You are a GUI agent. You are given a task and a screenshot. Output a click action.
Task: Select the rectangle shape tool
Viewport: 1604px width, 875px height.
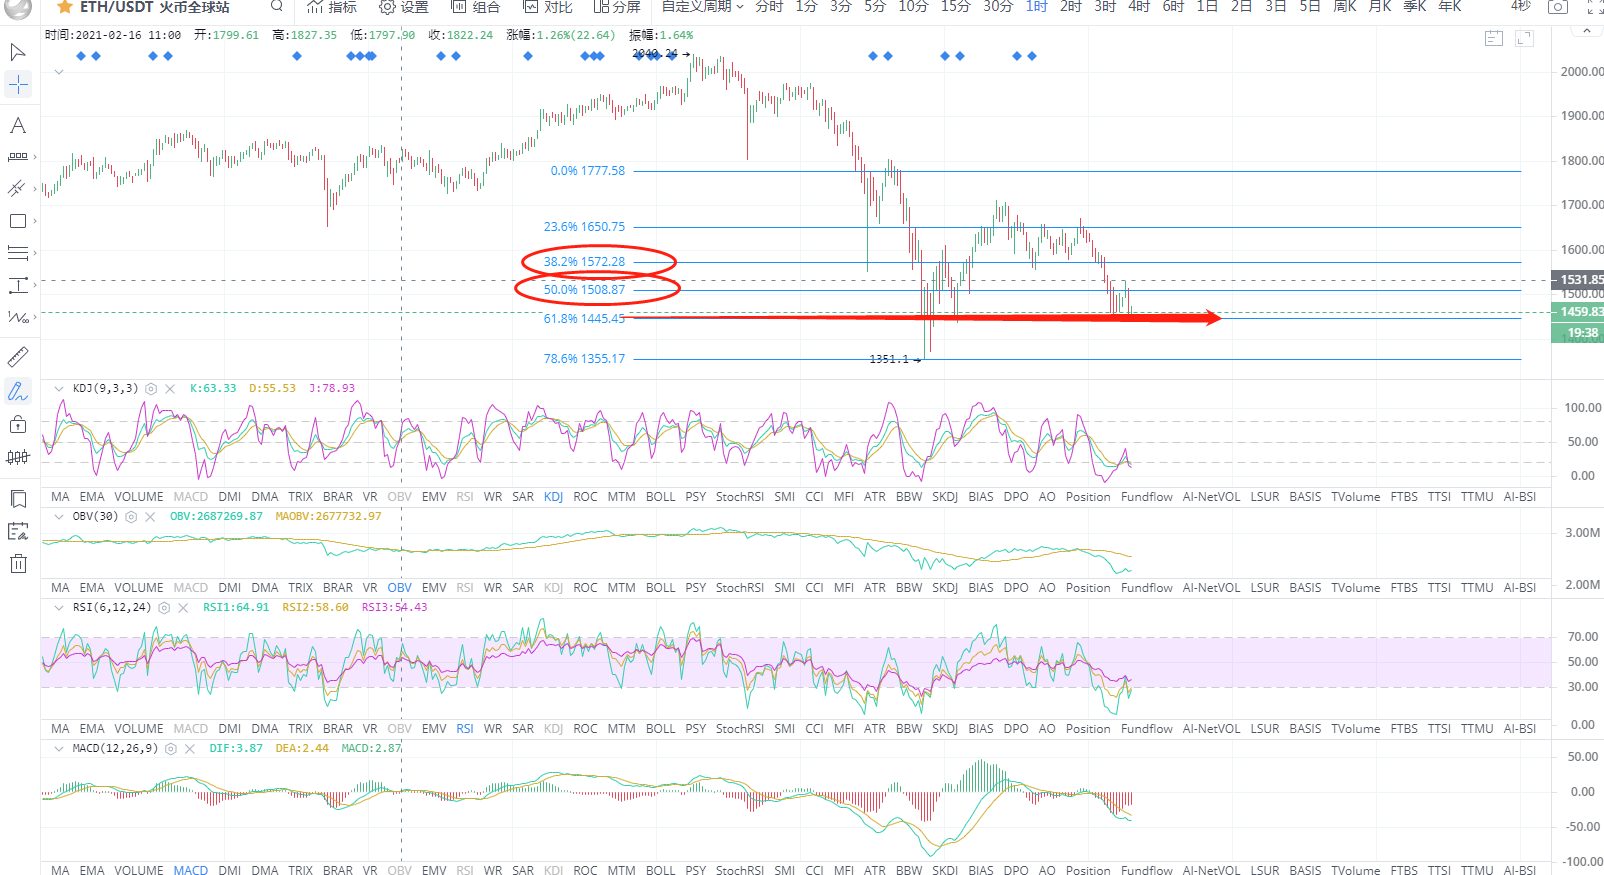pyautogui.click(x=18, y=221)
